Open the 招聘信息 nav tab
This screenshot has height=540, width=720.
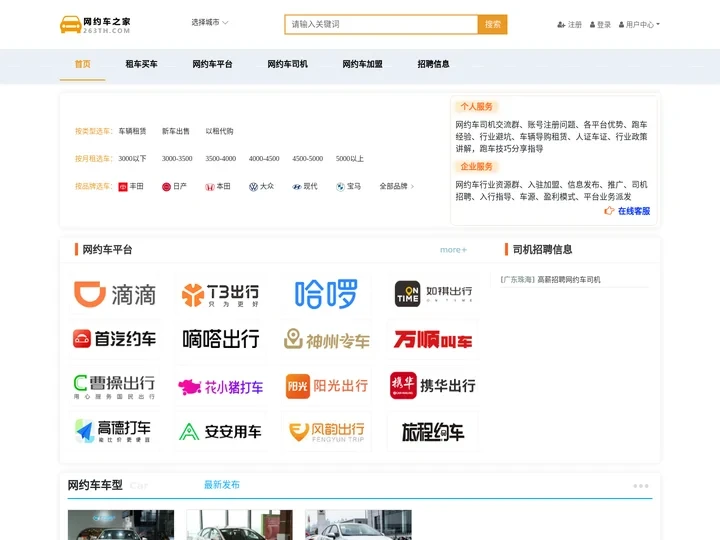click(x=433, y=64)
